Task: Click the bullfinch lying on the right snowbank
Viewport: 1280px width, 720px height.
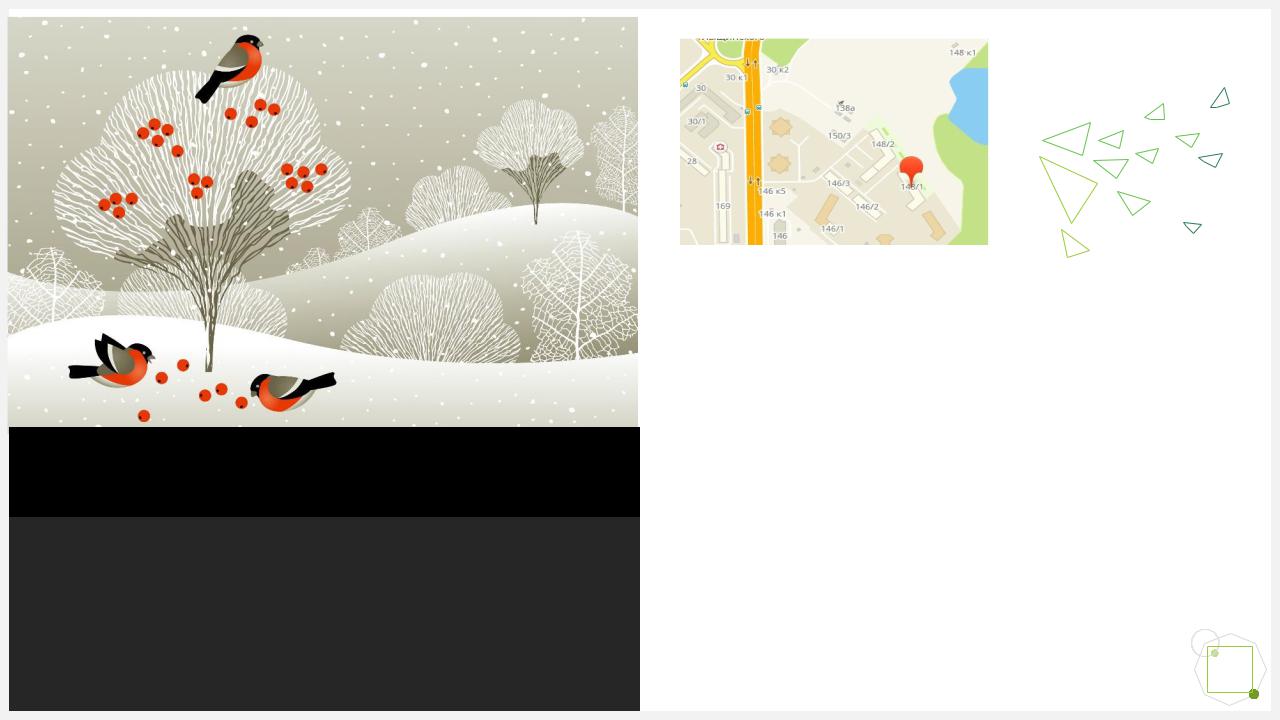Action: point(292,390)
